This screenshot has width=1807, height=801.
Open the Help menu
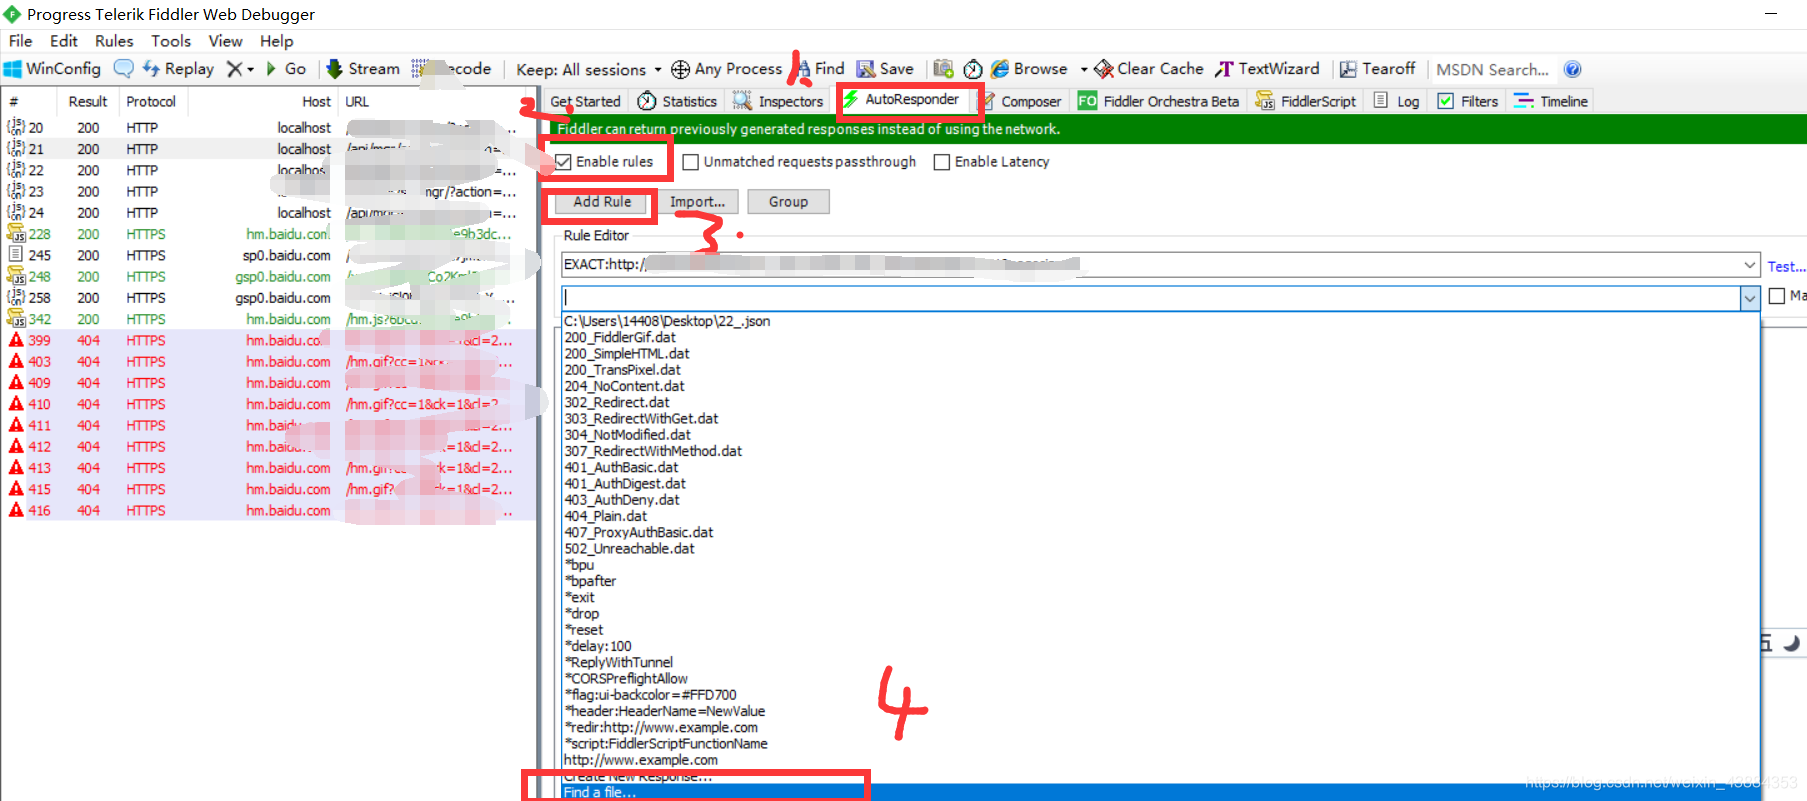click(276, 41)
